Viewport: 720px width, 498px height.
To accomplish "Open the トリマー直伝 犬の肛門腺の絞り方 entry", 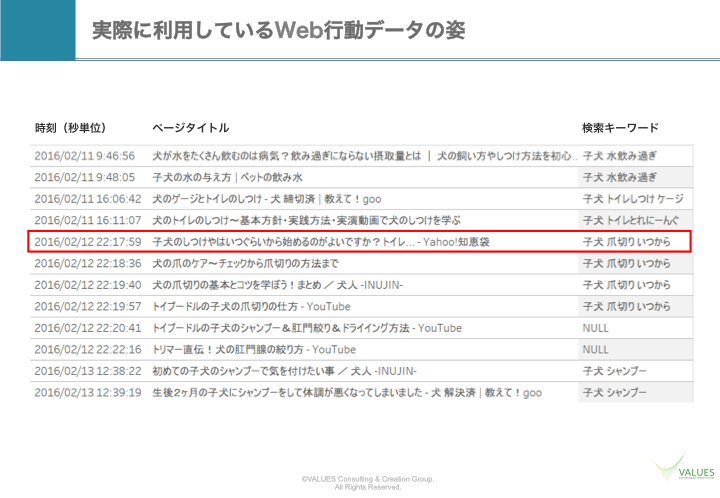I will point(253,350).
